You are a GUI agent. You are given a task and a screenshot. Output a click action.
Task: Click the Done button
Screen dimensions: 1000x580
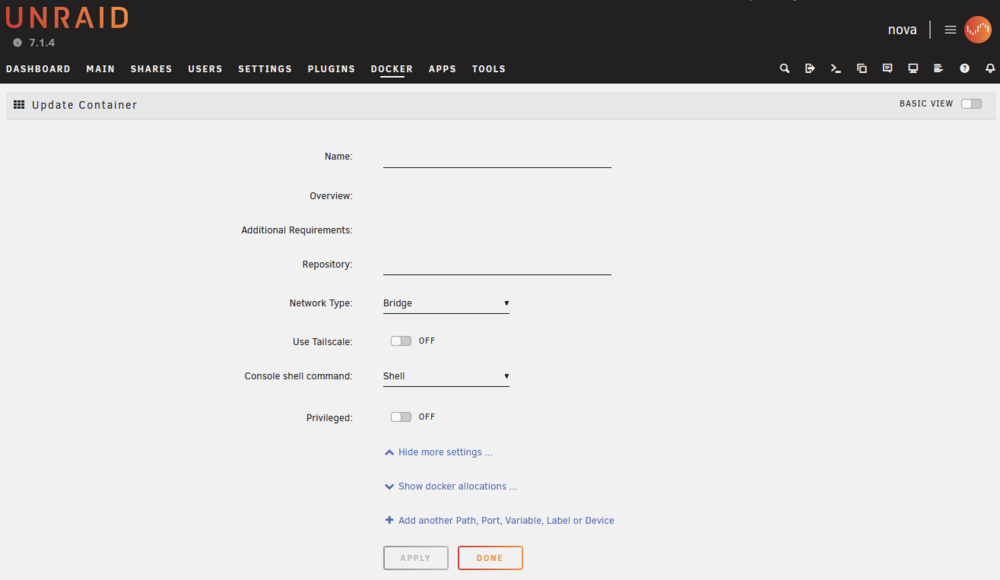click(490, 558)
